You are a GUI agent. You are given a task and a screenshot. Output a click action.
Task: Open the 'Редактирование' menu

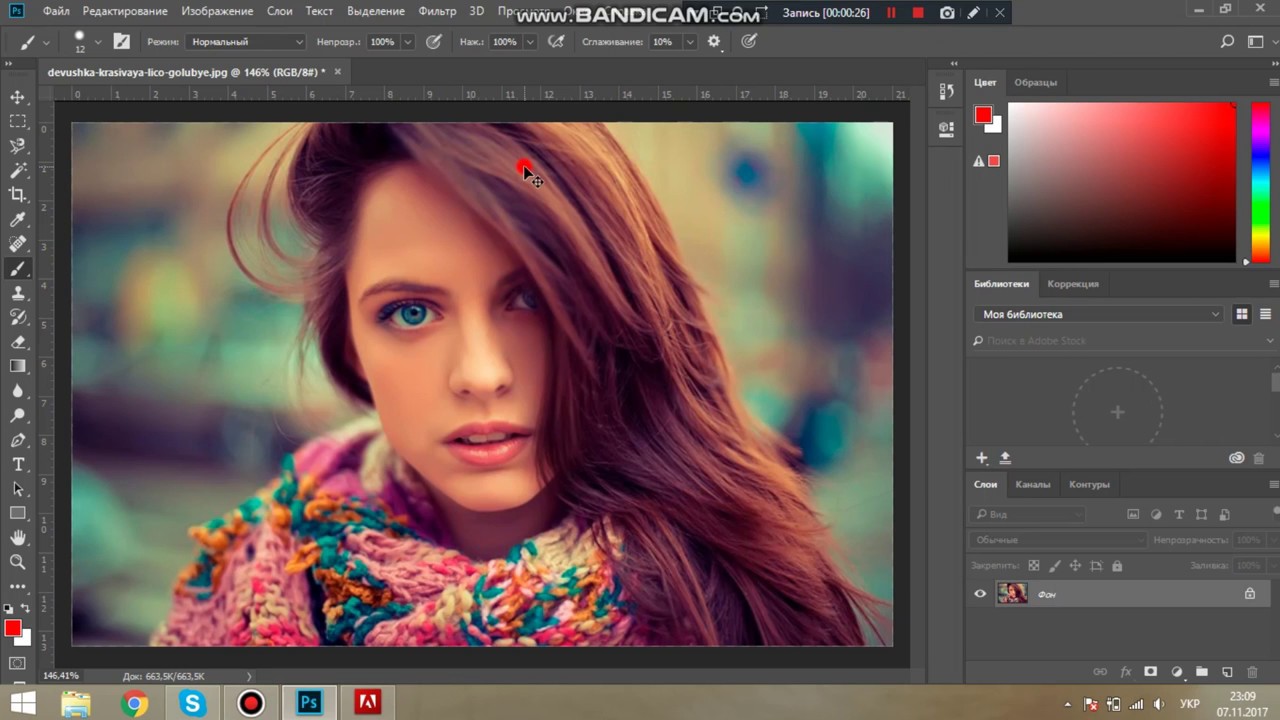[x=125, y=12]
